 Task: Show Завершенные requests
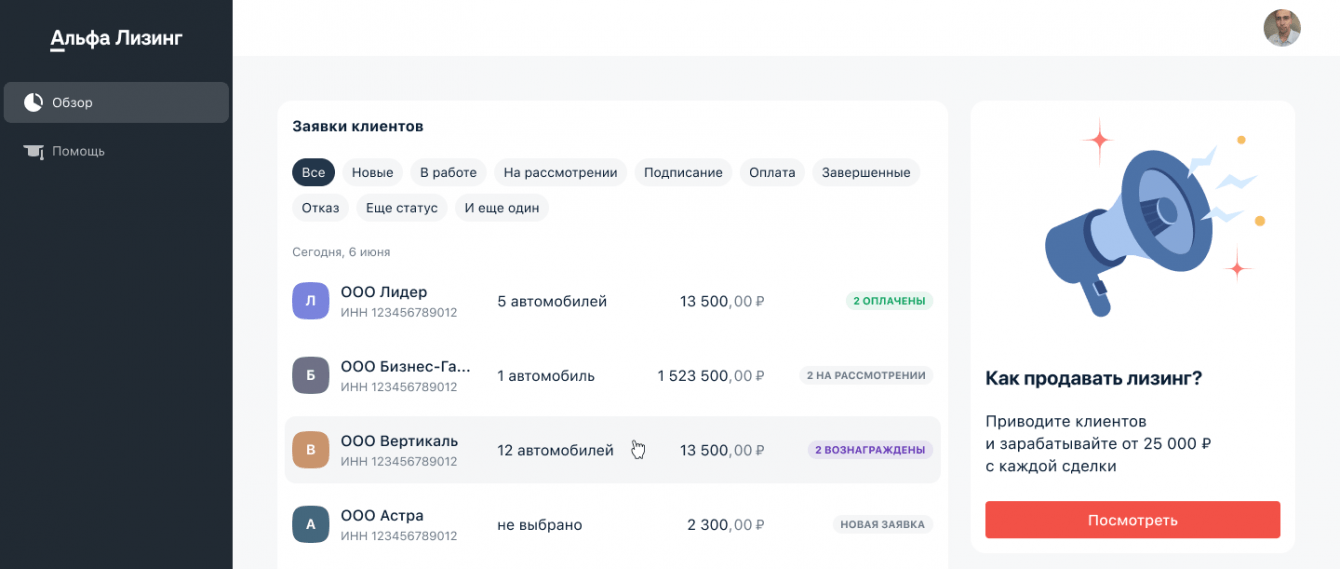[866, 172]
